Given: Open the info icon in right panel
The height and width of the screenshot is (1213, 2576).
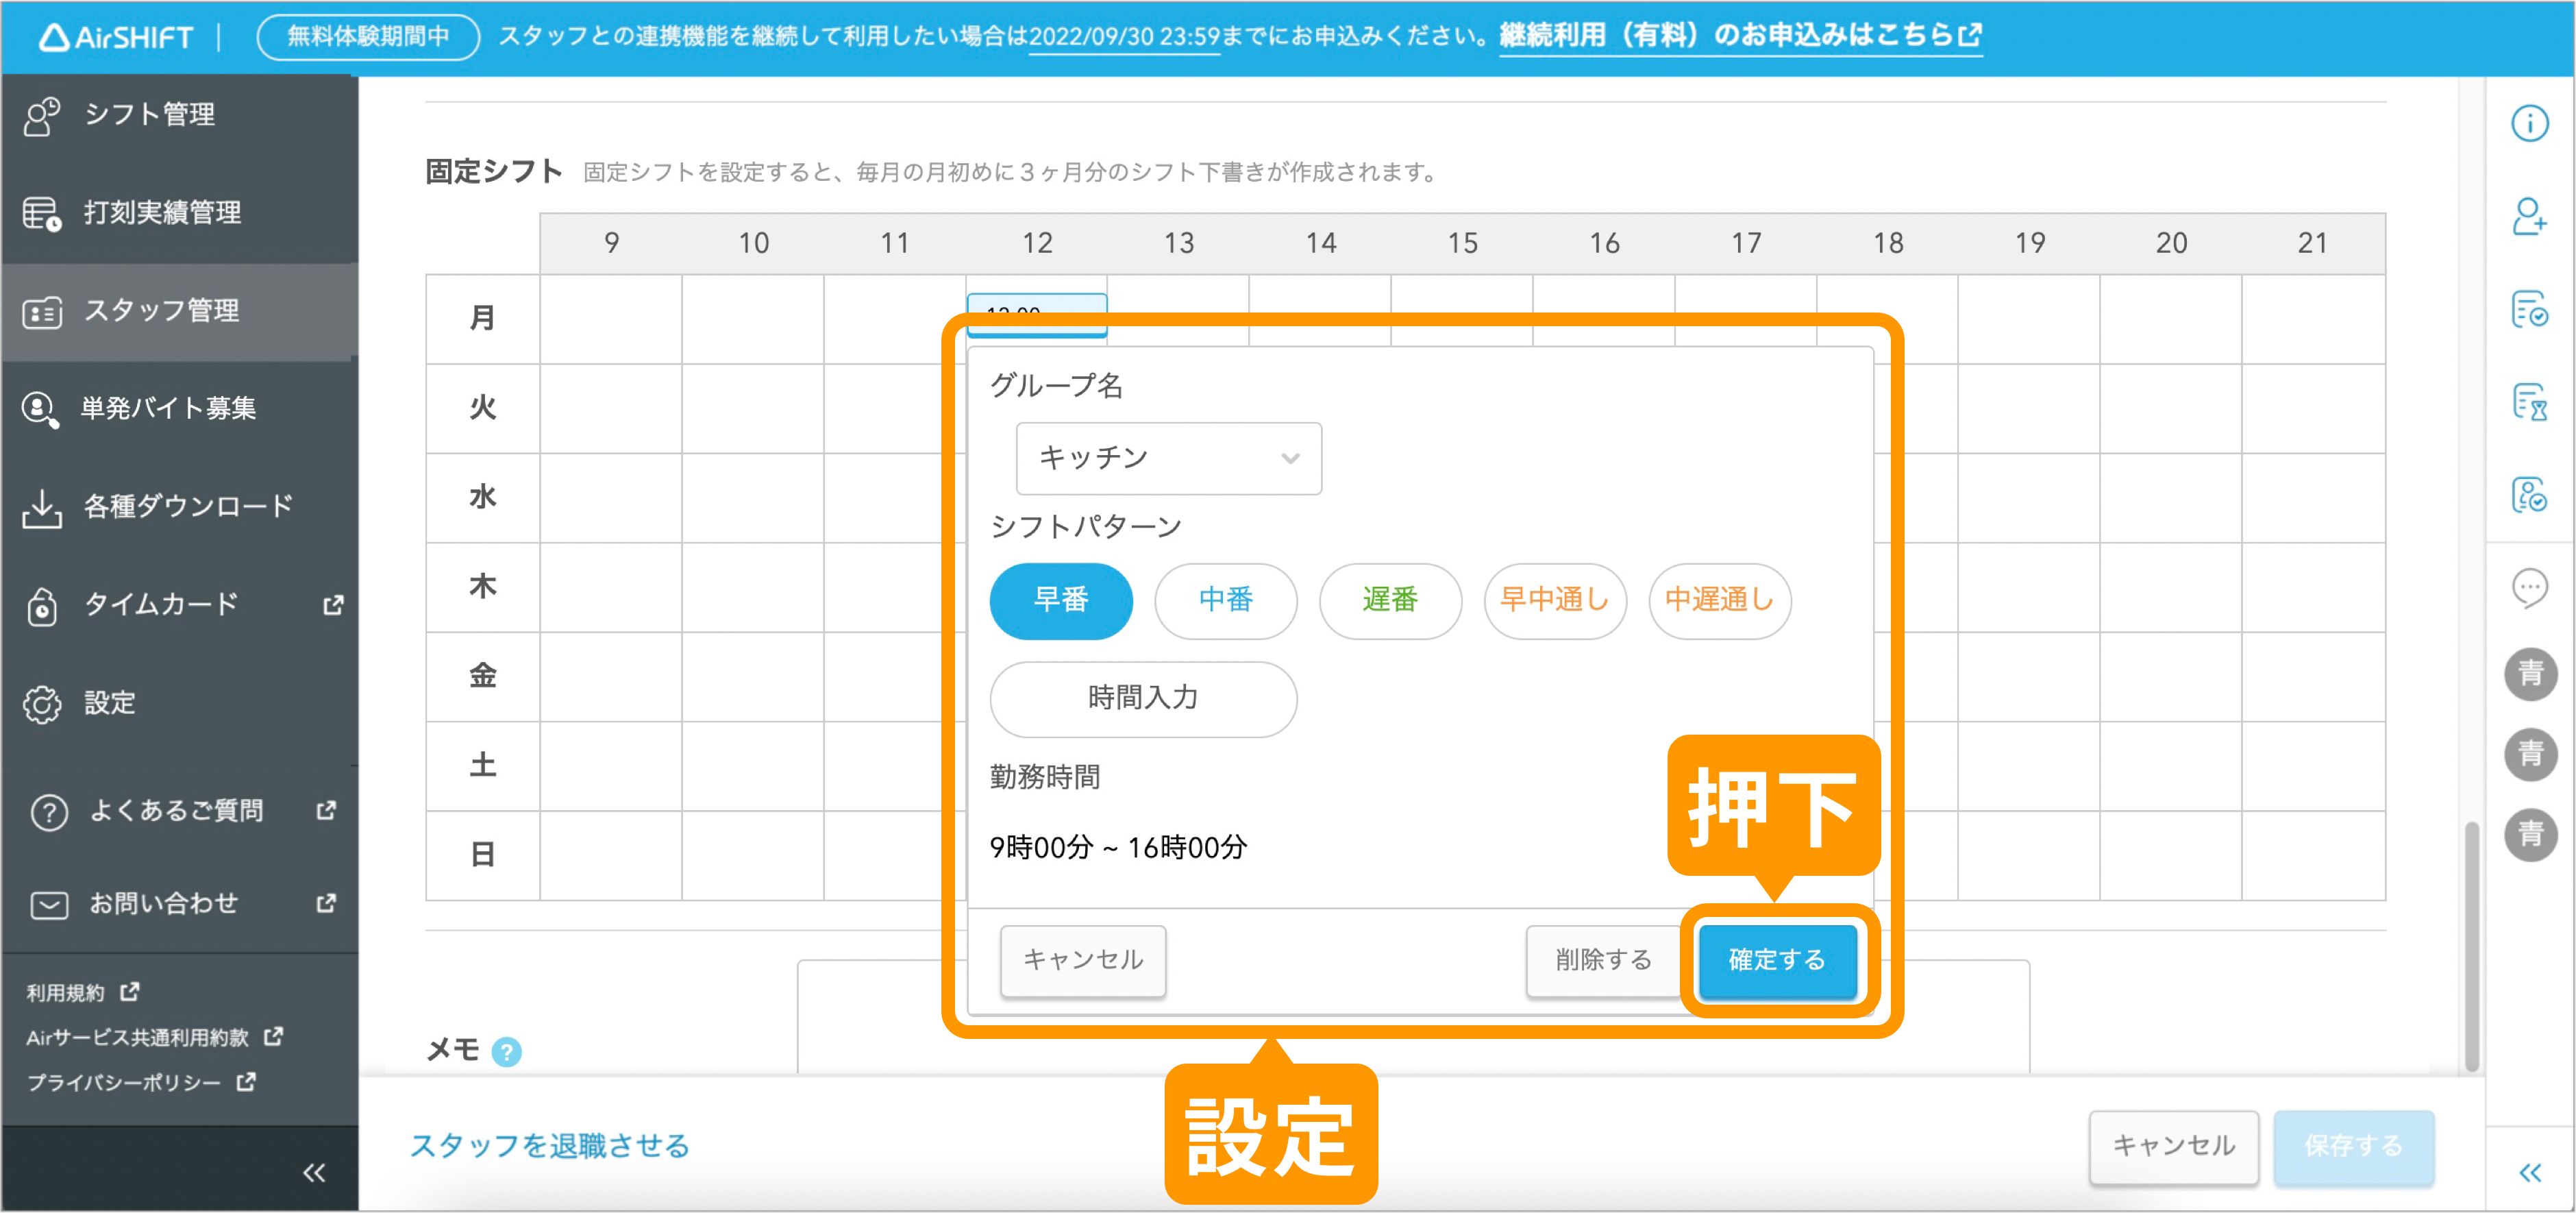Looking at the screenshot, I should [x=2529, y=123].
